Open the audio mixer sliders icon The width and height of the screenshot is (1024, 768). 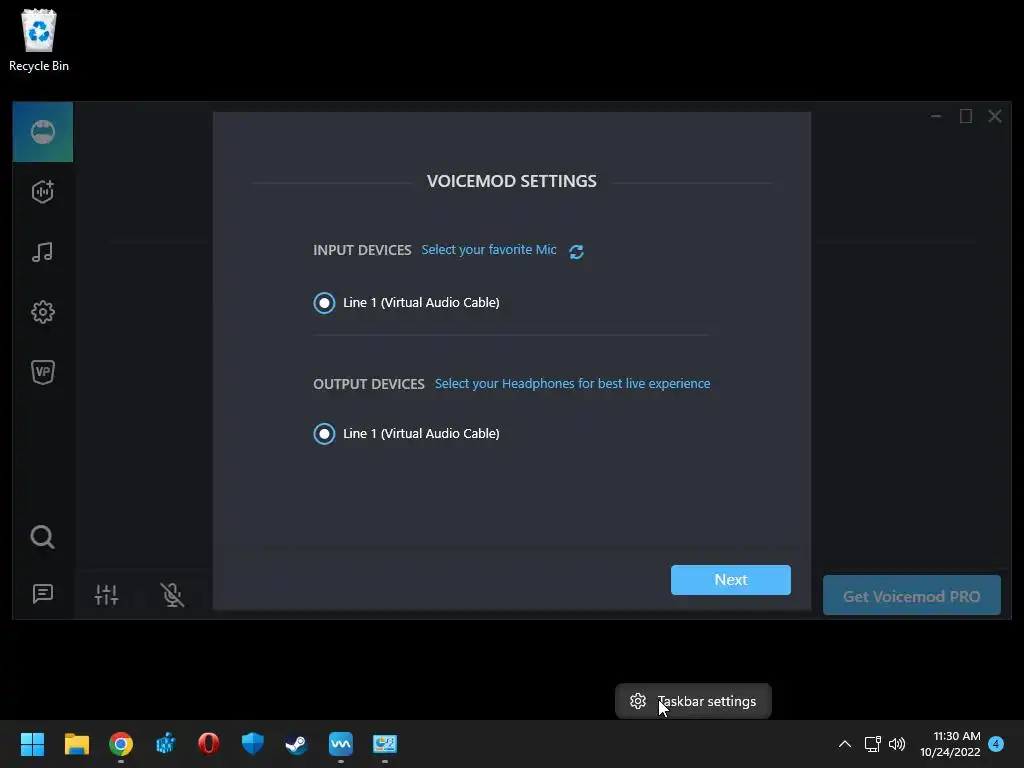[106, 594]
